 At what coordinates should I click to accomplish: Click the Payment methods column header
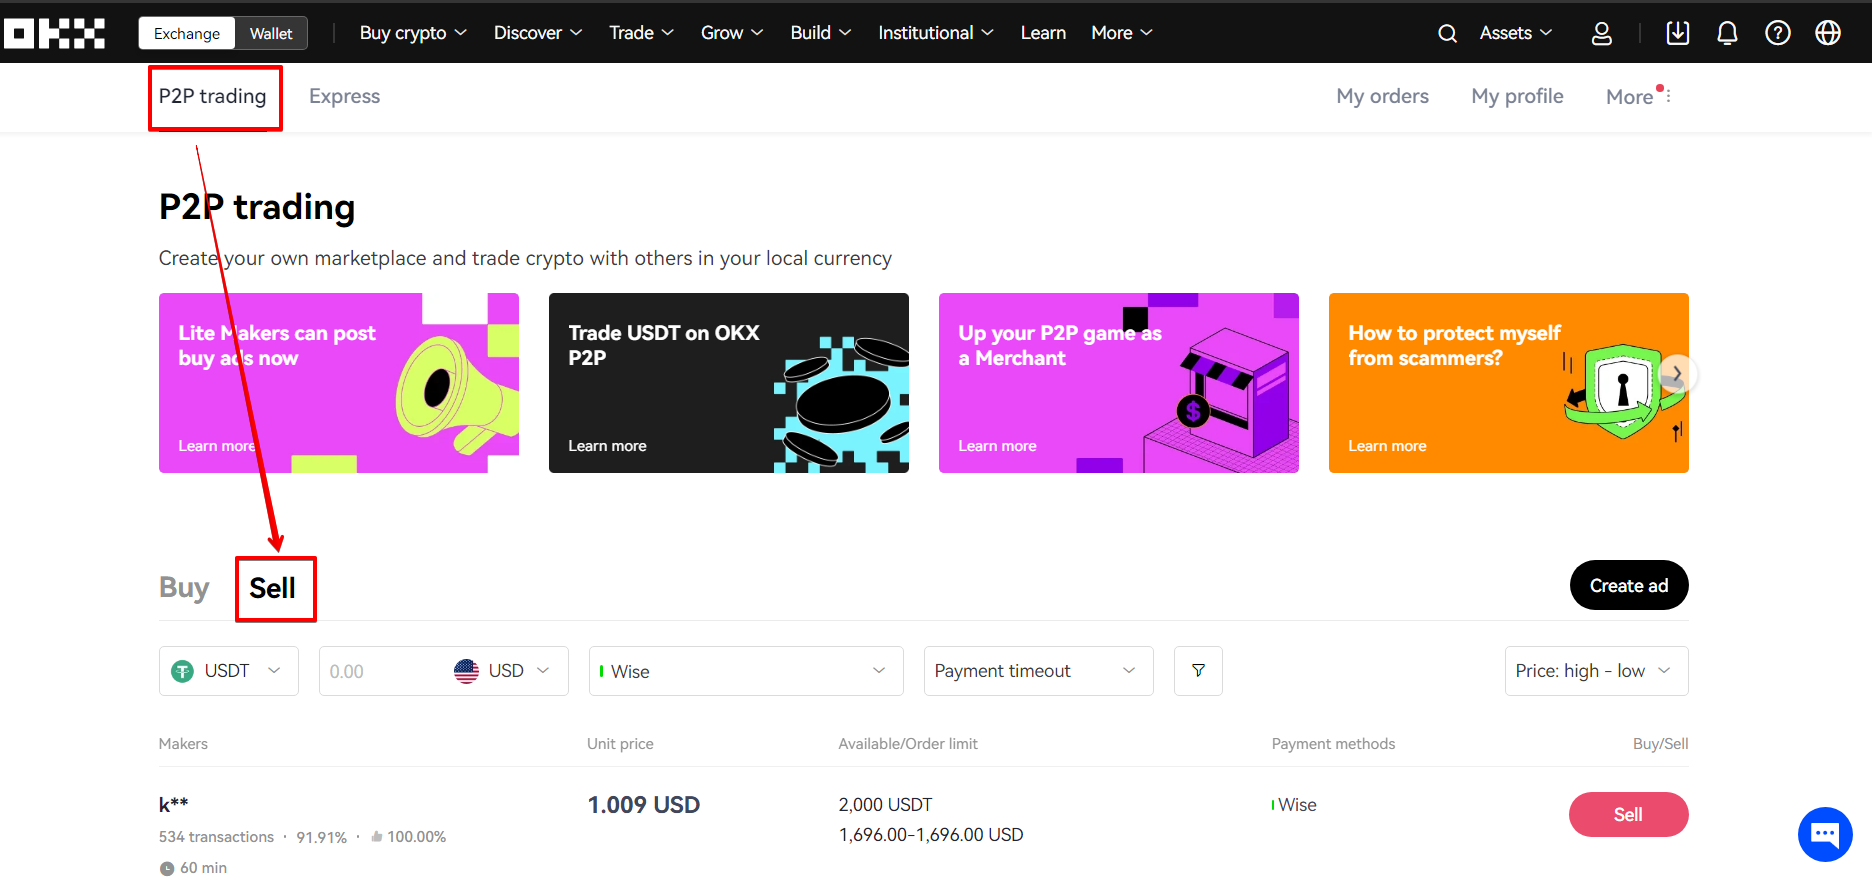pyautogui.click(x=1333, y=744)
